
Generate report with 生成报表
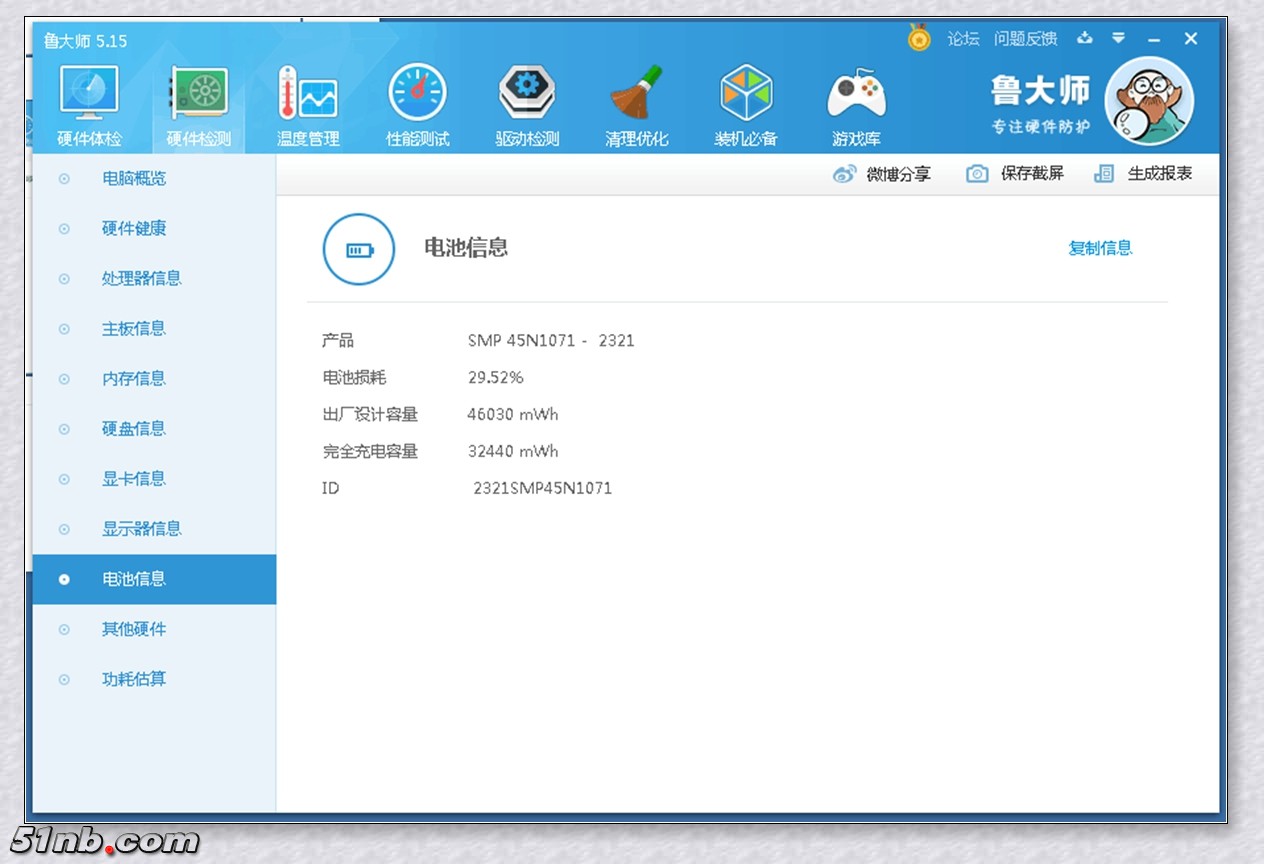click(1144, 174)
